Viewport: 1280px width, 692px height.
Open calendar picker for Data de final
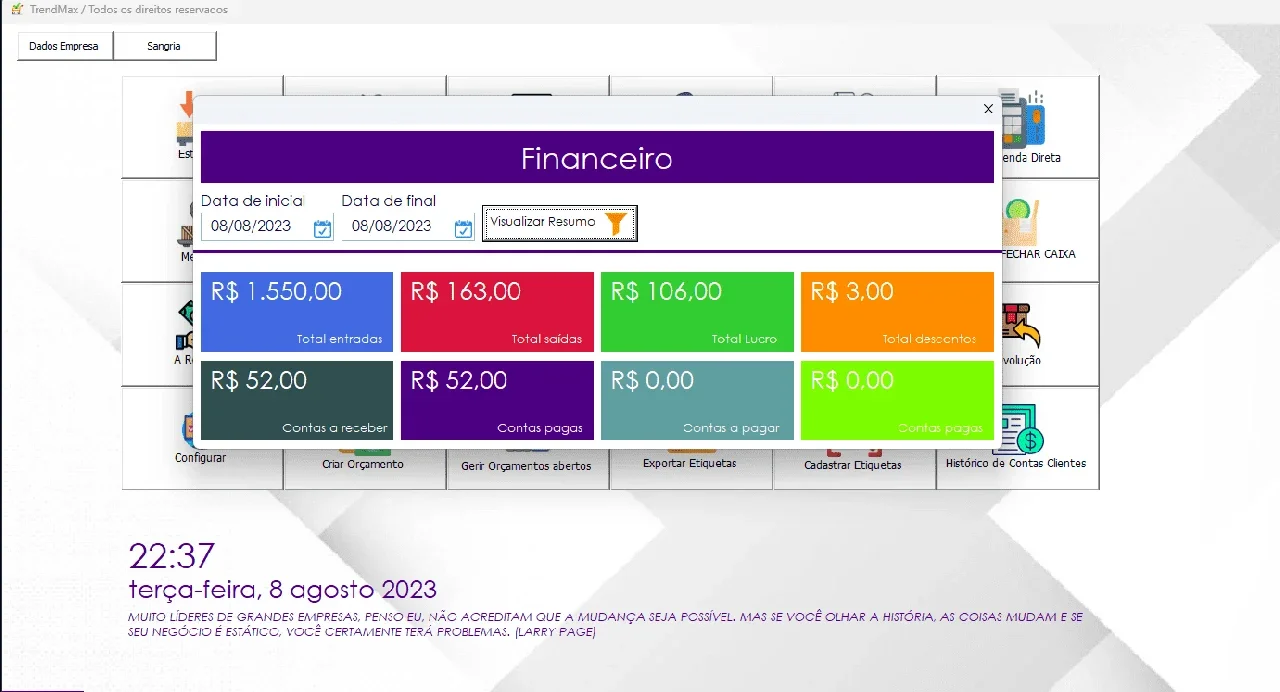tap(463, 229)
